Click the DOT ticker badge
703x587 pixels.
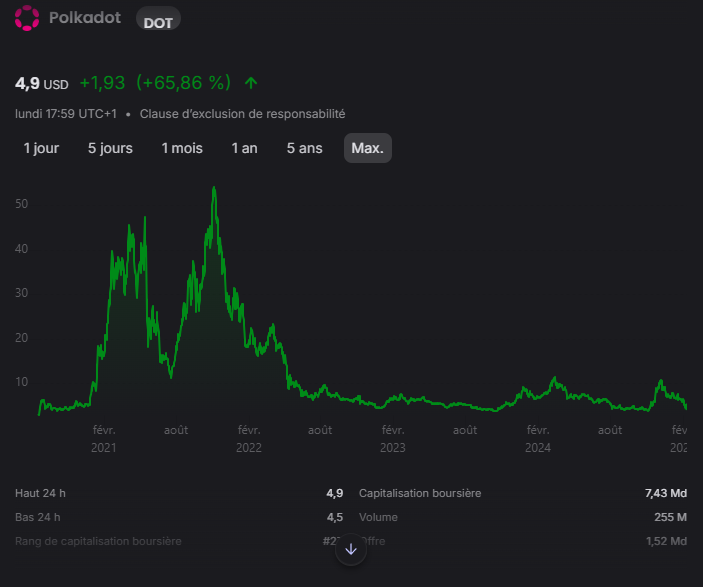(158, 19)
